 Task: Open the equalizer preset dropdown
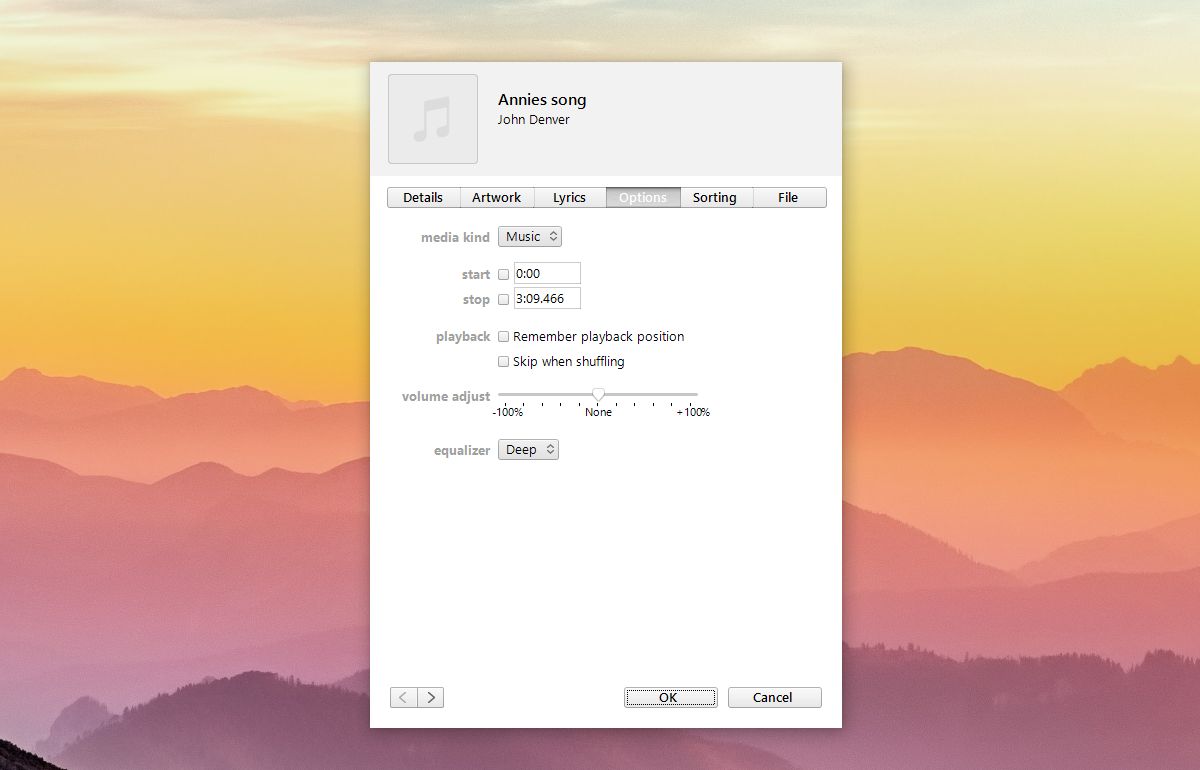528,450
